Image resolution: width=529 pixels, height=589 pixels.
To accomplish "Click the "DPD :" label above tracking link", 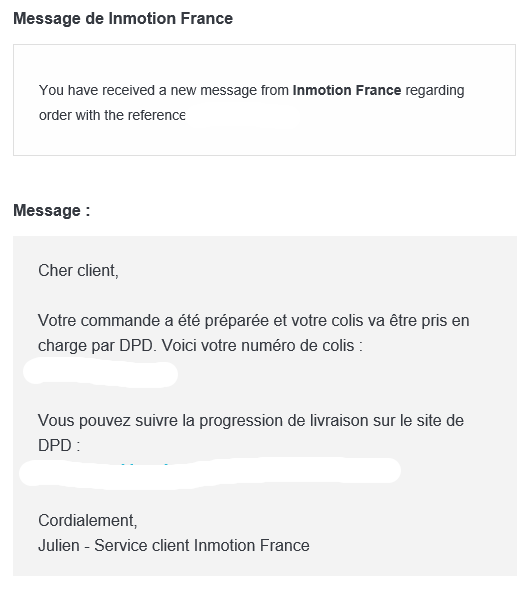I will coord(59,446).
